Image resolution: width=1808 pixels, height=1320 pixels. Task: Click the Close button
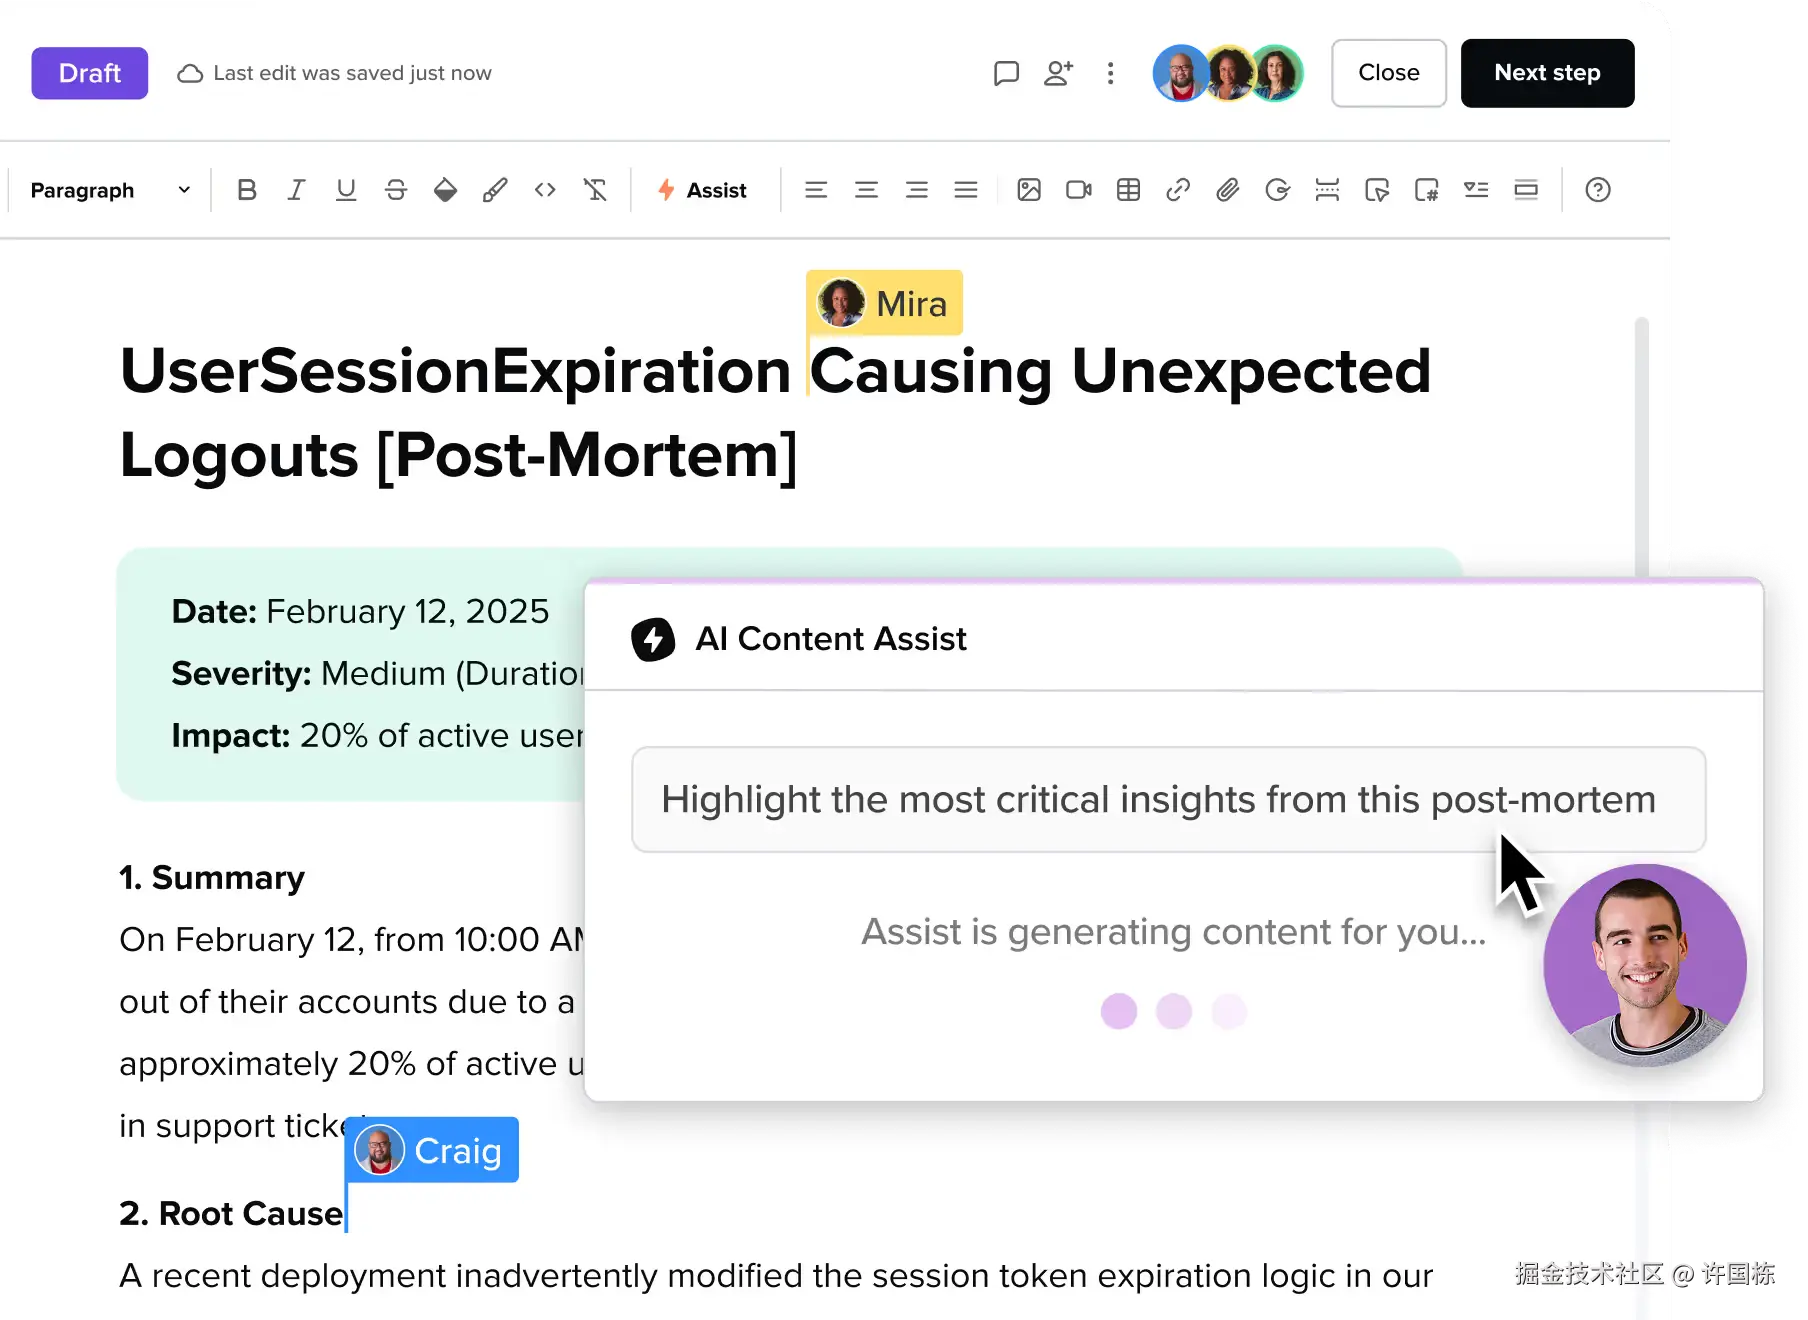coord(1388,73)
